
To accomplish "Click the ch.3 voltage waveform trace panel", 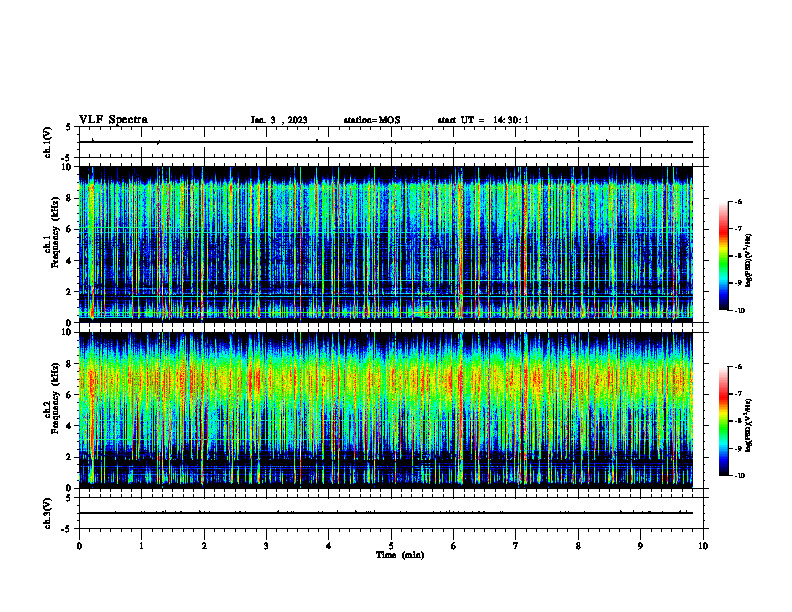I will click(391, 513).
